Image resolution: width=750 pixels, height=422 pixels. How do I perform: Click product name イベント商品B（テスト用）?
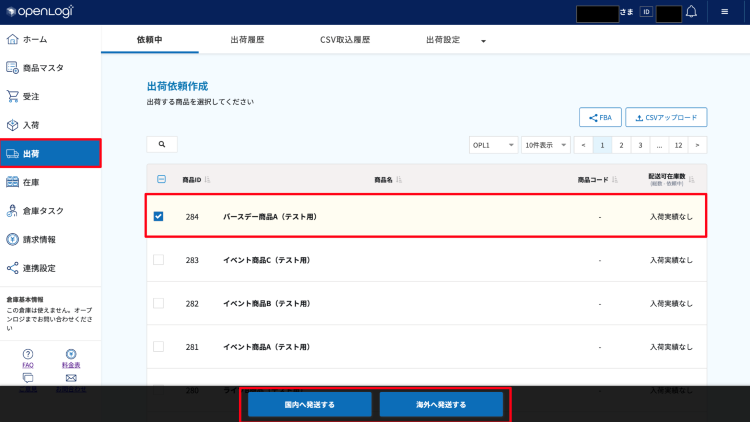point(266,303)
